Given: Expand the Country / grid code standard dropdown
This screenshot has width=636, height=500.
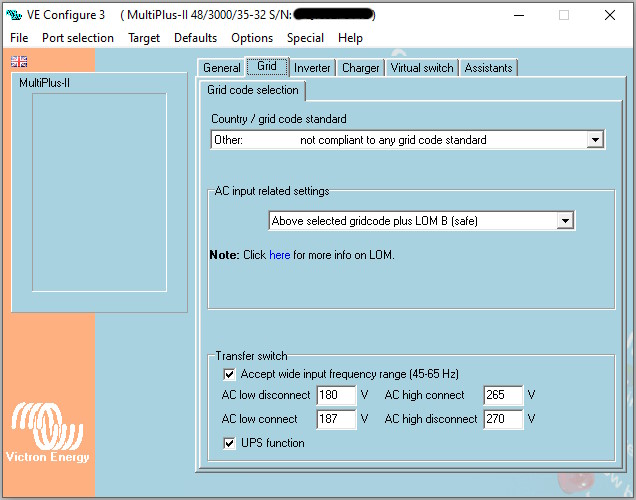Looking at the screenshot, I should click(x=595, y=140).
